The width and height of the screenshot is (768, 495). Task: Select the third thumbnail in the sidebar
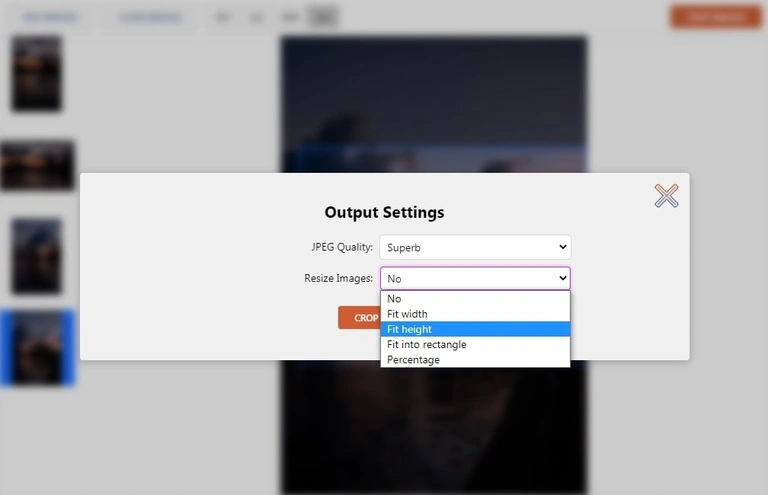[x=37, y=256]
